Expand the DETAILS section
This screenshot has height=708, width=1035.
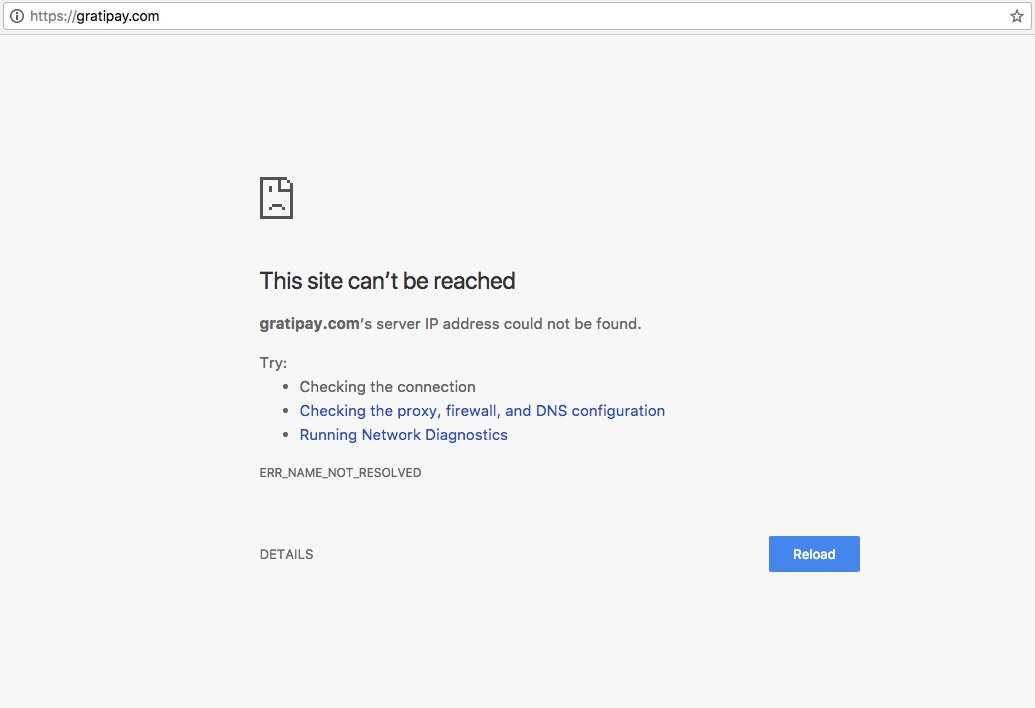[x=286, y=554]
